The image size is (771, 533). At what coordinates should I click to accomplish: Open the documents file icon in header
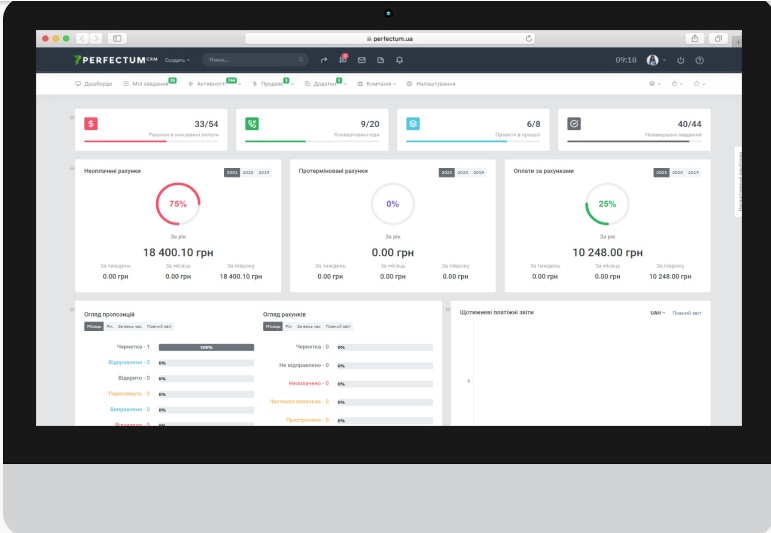(381, 60)
